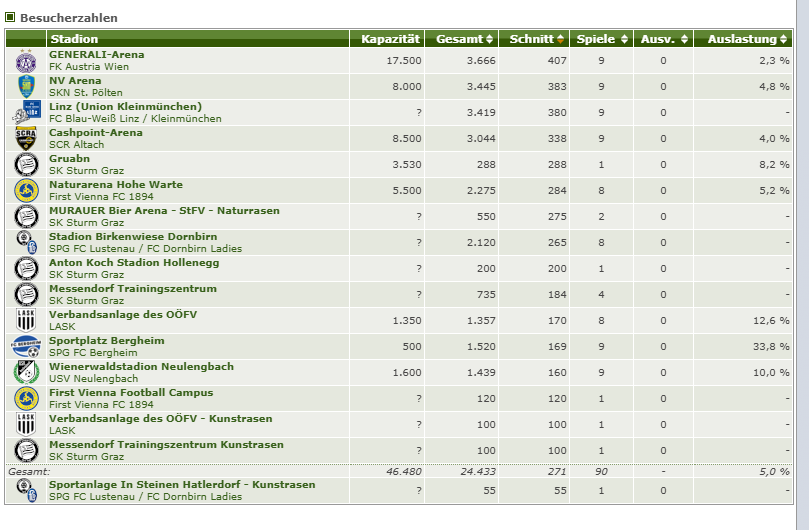The width and height of the screenshot is (809, 530).
Task: Open MURAUER Bier Arena - StFV - Naturrasen link
Action: 164,211
